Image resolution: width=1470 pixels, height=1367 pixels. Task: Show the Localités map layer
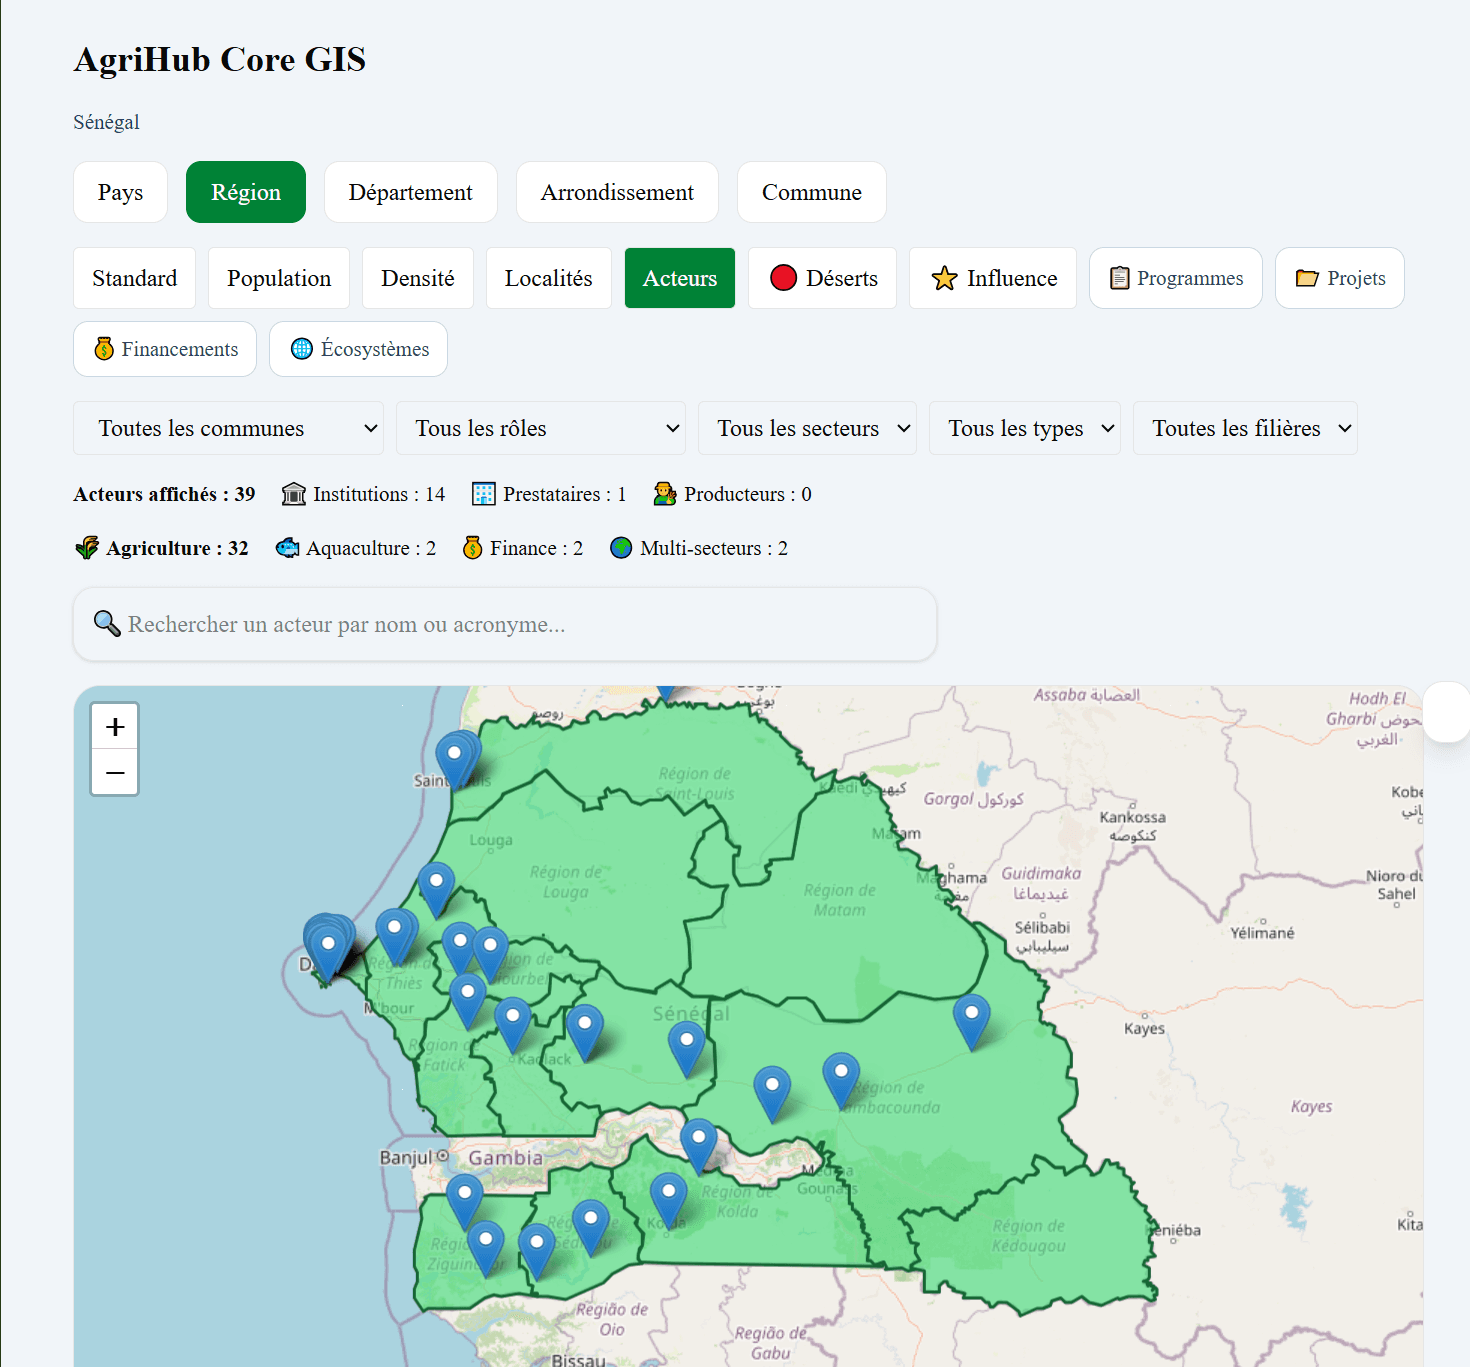pos(548,278)
